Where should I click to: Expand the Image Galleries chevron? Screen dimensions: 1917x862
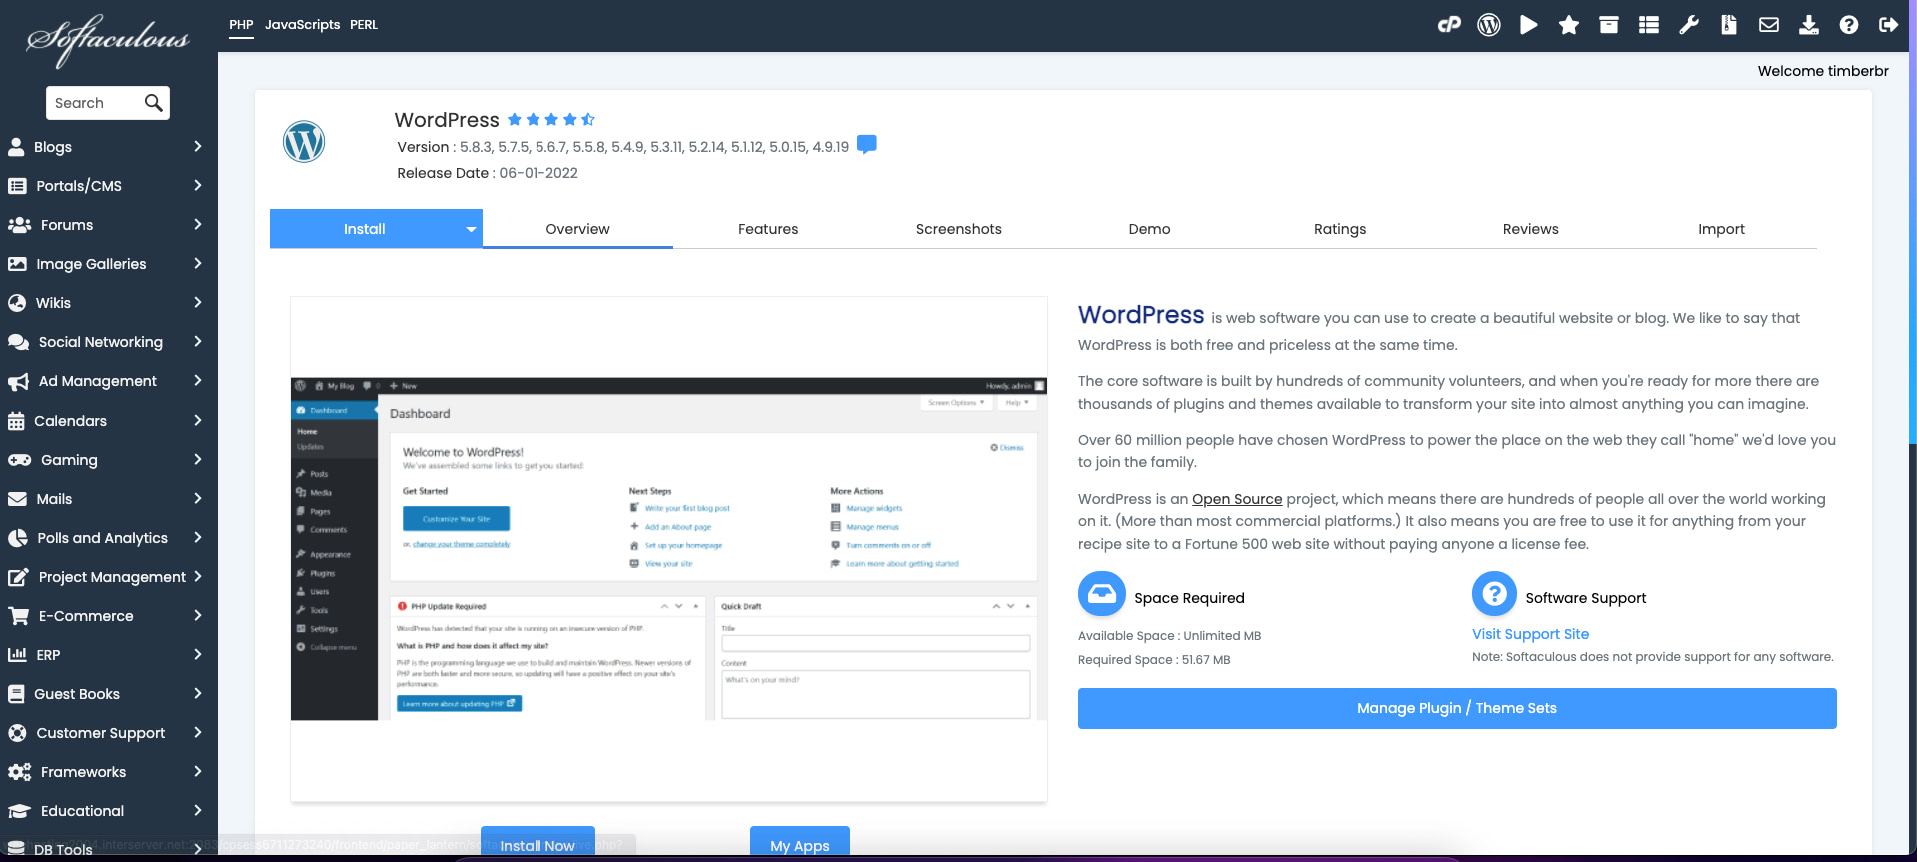click(x=198, y=263)
